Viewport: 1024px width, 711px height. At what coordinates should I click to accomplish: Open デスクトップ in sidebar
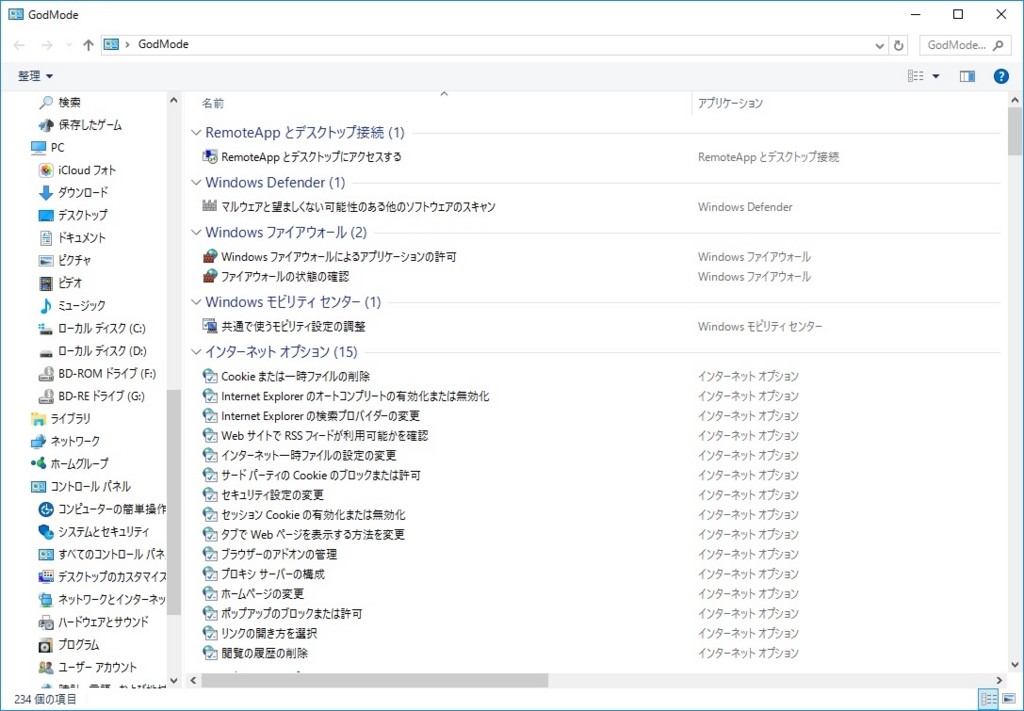tap(82, 215)
